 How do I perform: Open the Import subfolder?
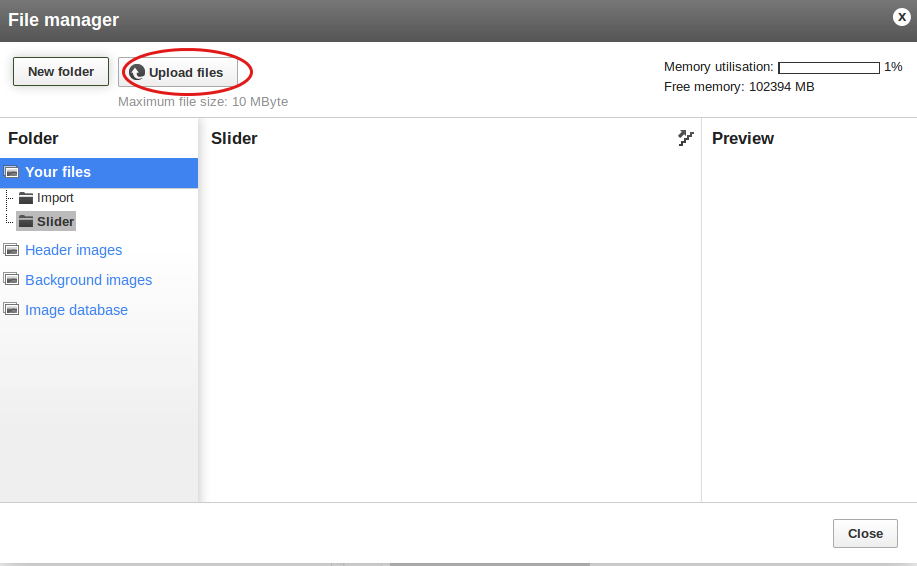point(55,198)
